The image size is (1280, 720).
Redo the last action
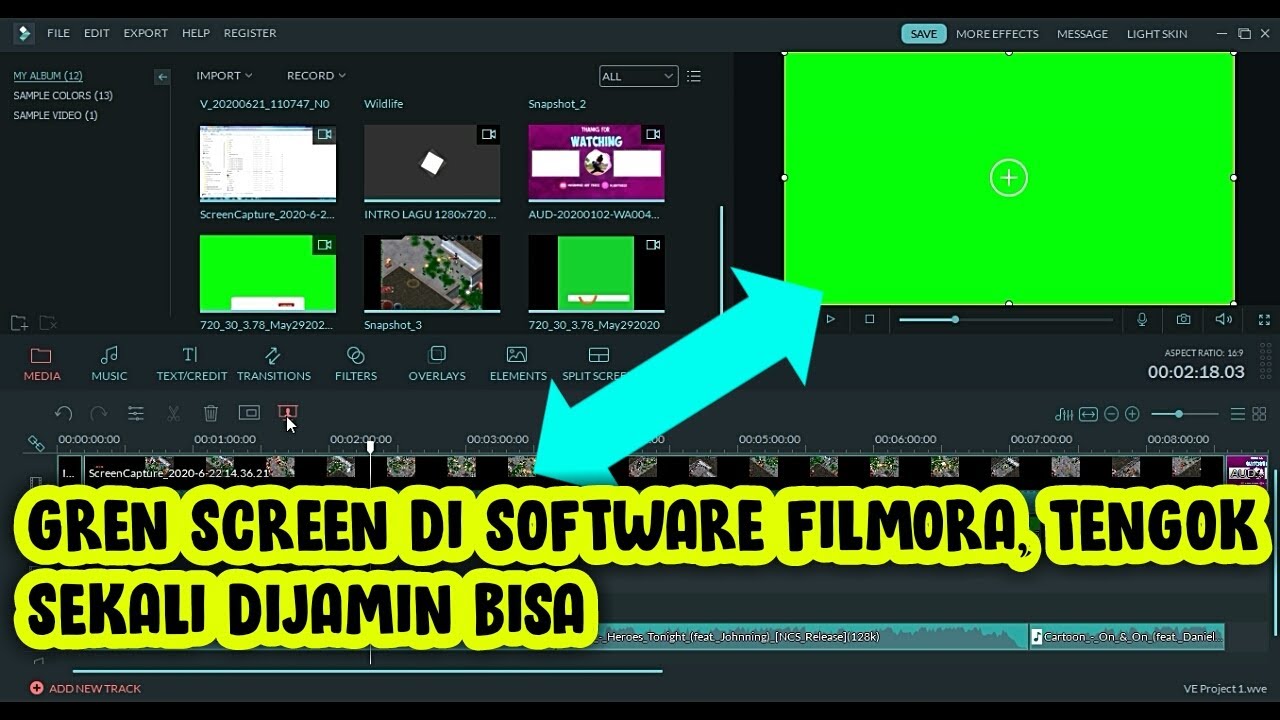pos(99,413)
